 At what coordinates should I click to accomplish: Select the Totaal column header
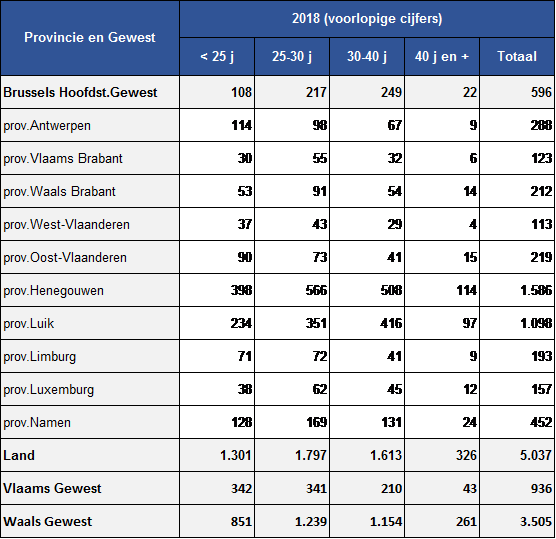pos(517,56)
